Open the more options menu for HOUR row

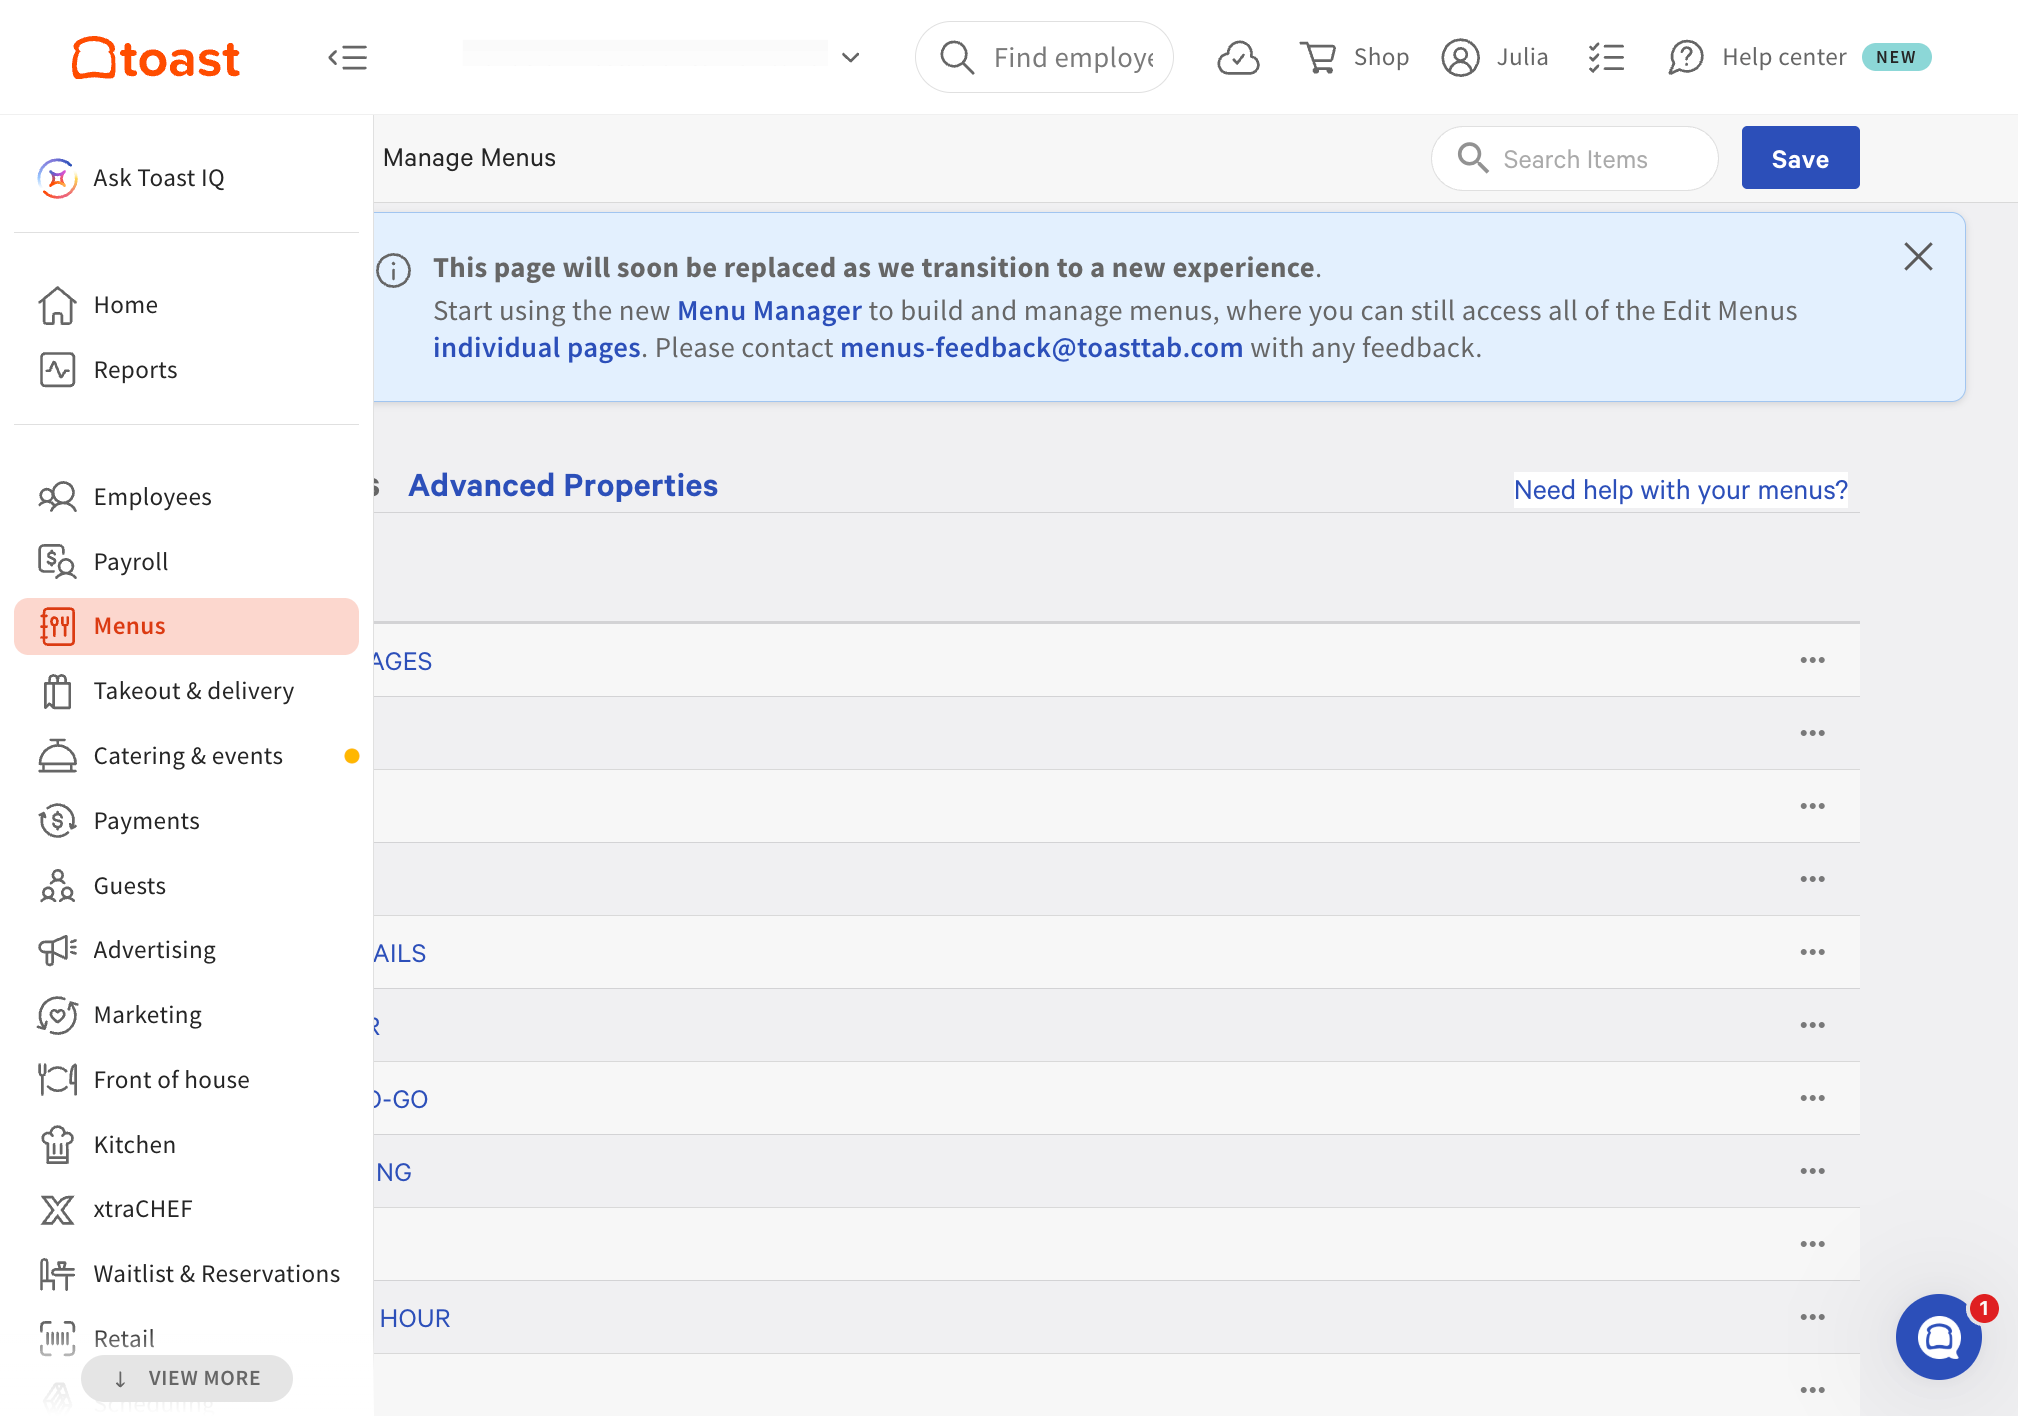pos(1813,1317)
